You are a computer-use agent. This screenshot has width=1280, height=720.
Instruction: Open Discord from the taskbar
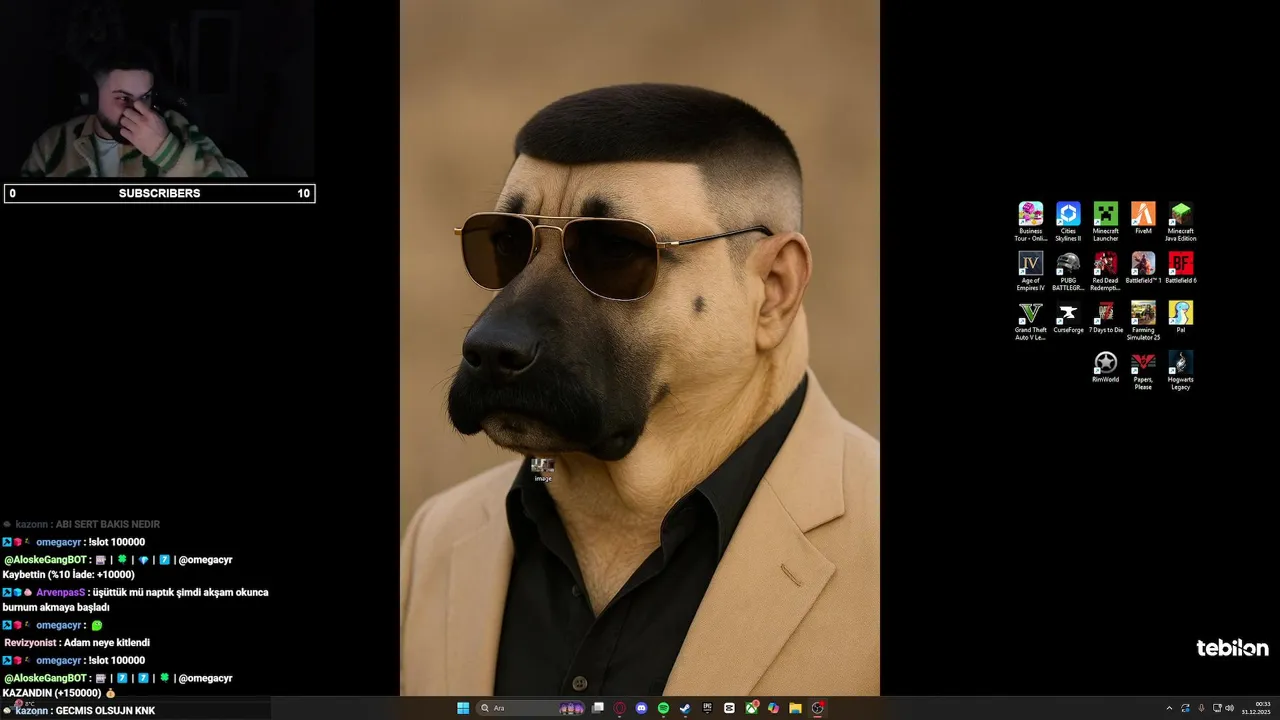[642, 708]
